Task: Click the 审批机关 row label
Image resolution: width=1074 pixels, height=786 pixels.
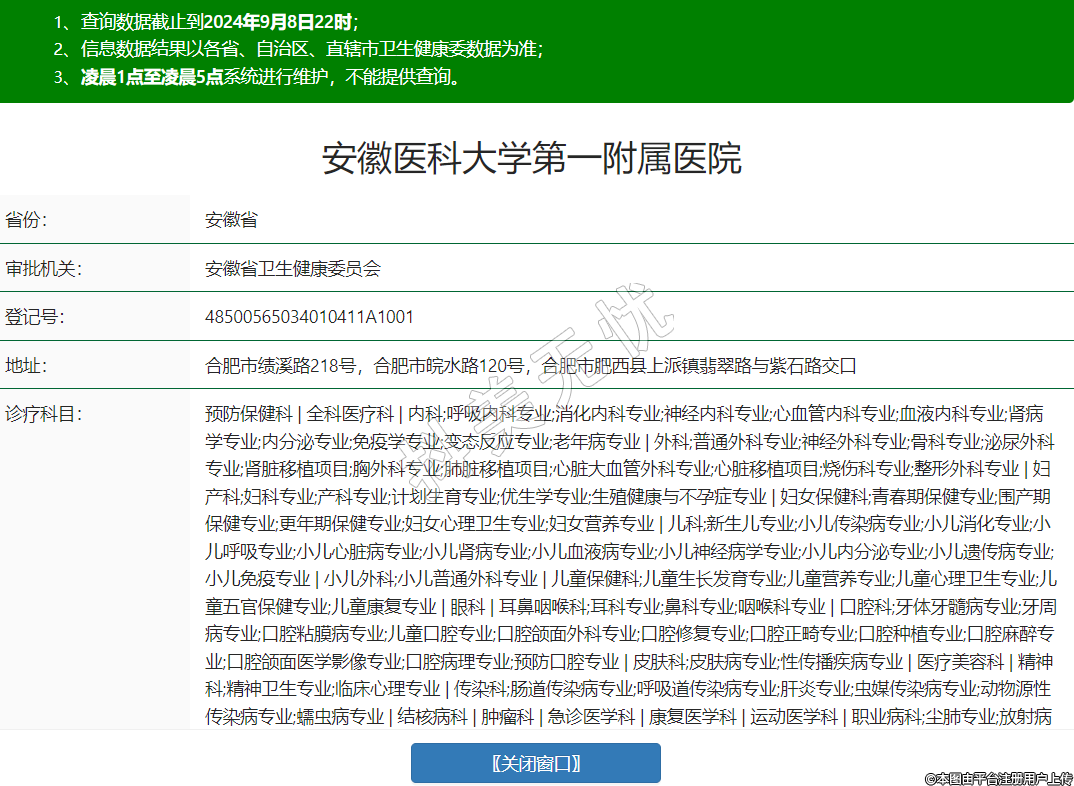Action: point(43,268)
